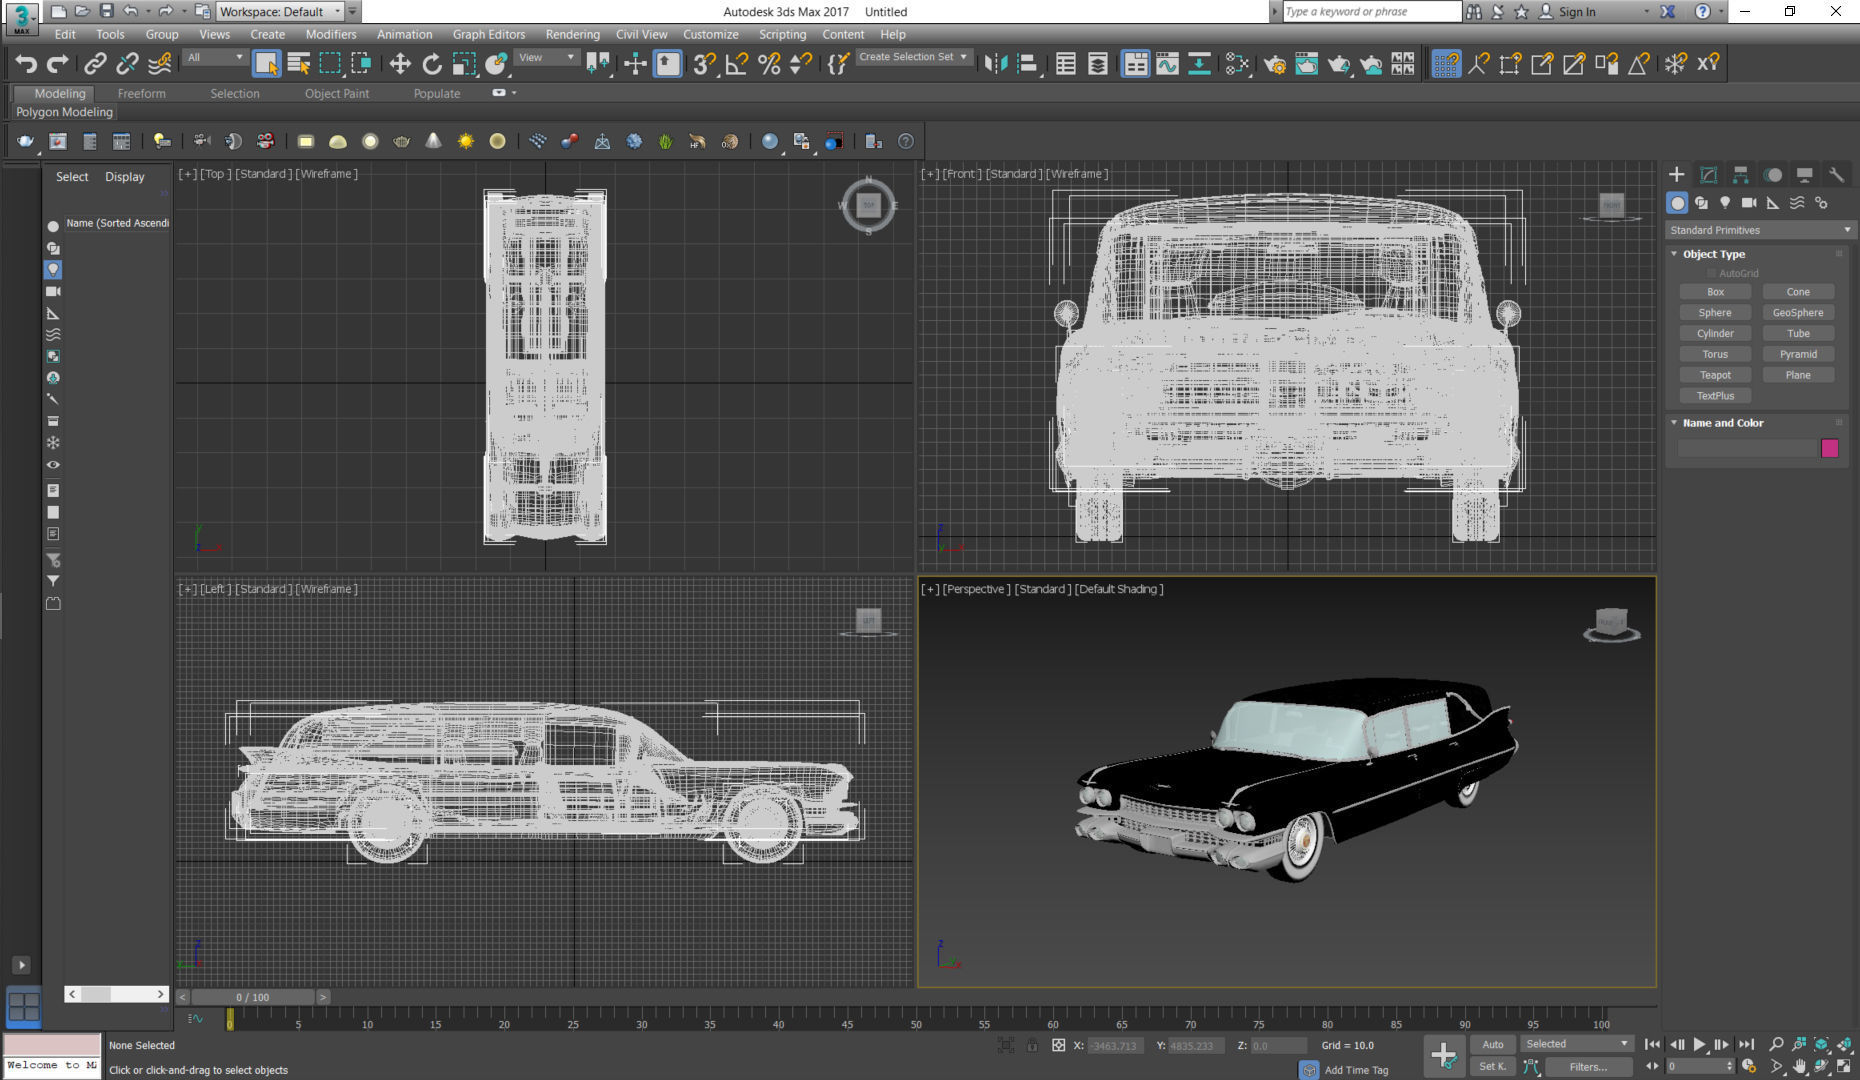The width and height of the screenshot is (1860, 1080).
Task: Select the Select Object tool
Action: click(x=267, y=64)
